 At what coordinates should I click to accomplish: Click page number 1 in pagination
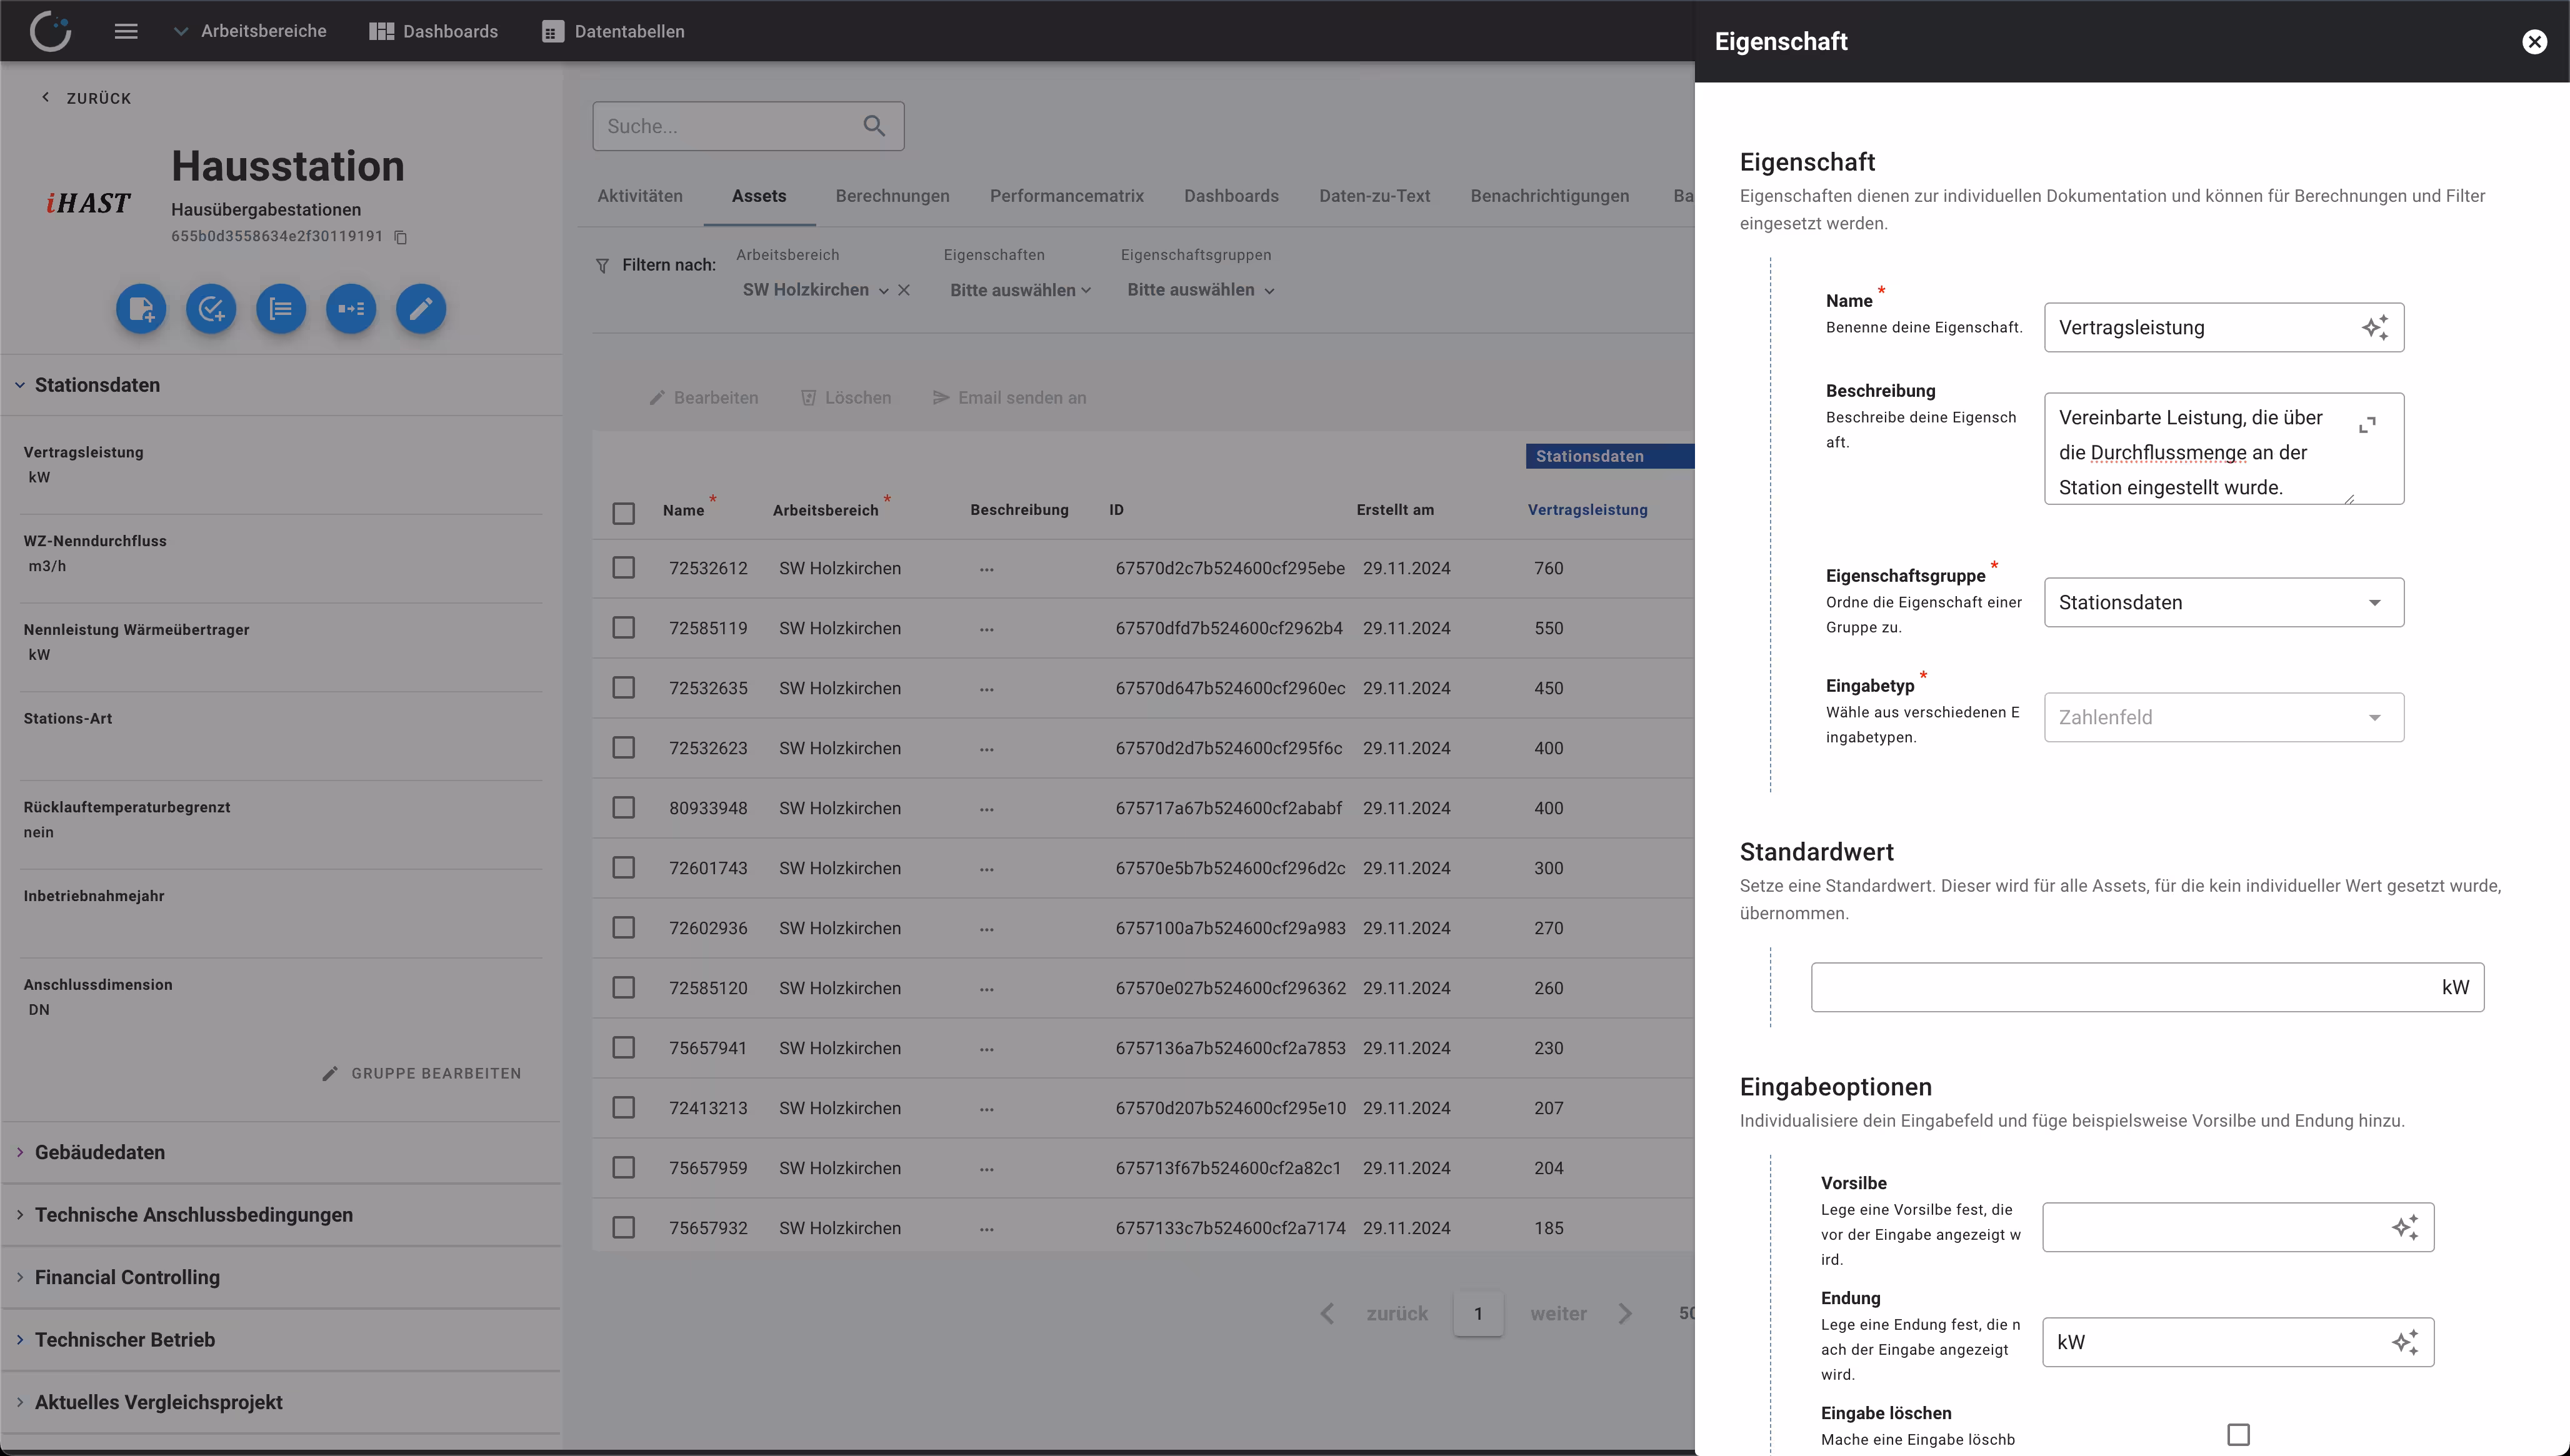pos(1478,1313)
